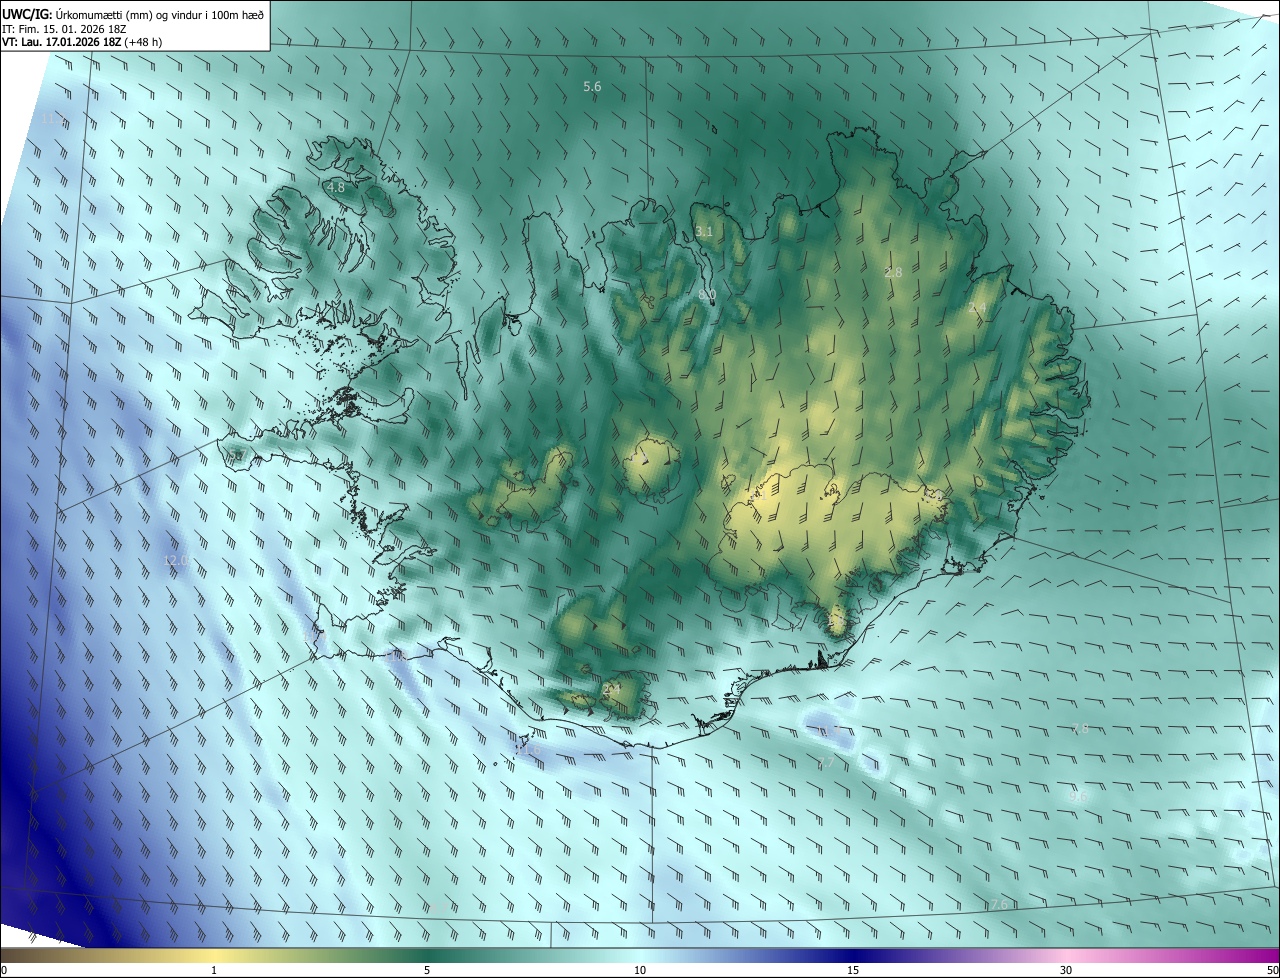The height and width of the screenshot is (978, 1280).
Task: Click the "4.8" value label in the Westfjords
Action: click(x=335, y=187)
